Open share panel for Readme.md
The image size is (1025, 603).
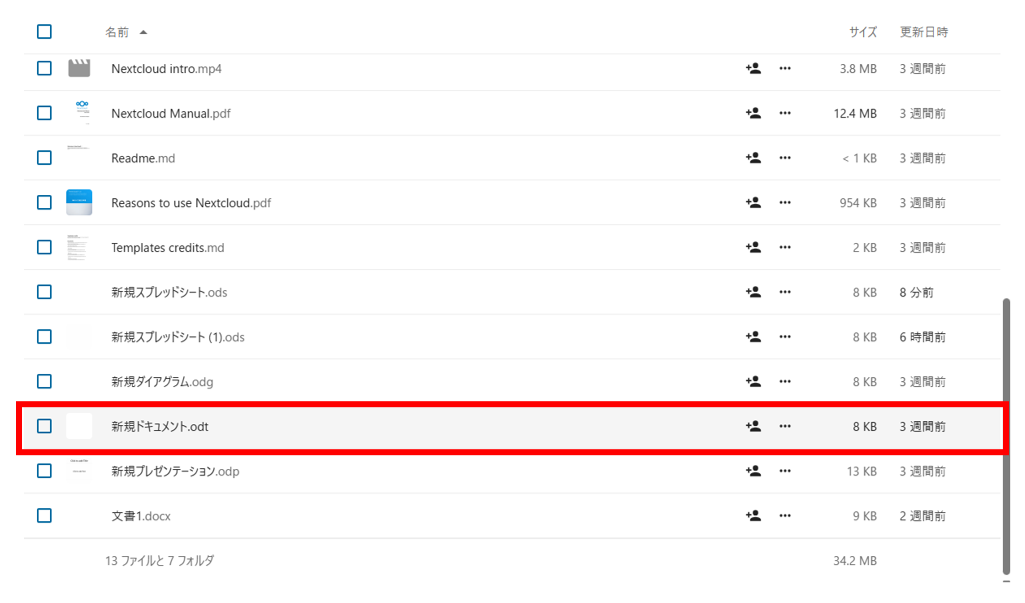coord(753,158)
